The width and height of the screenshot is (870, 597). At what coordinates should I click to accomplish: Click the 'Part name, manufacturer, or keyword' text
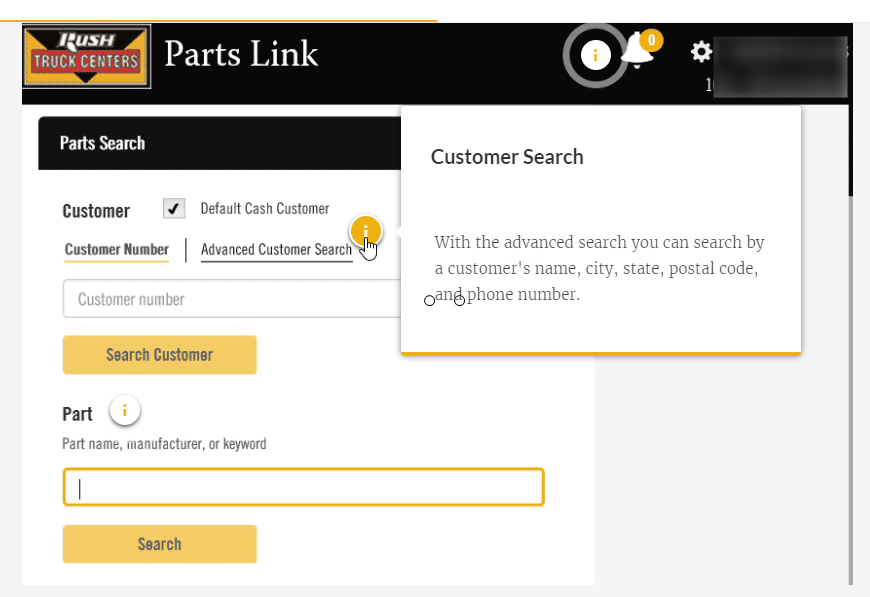[x=164, y=444]
